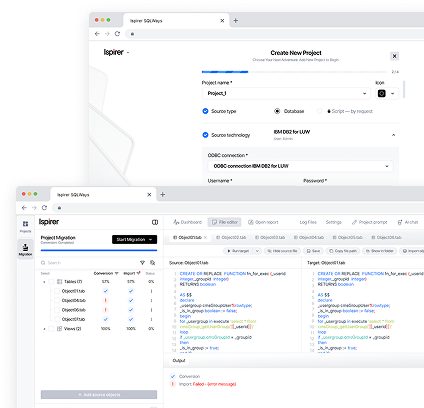
Task: Click the Save button in the editor toolbar
Action: point(313,251)
